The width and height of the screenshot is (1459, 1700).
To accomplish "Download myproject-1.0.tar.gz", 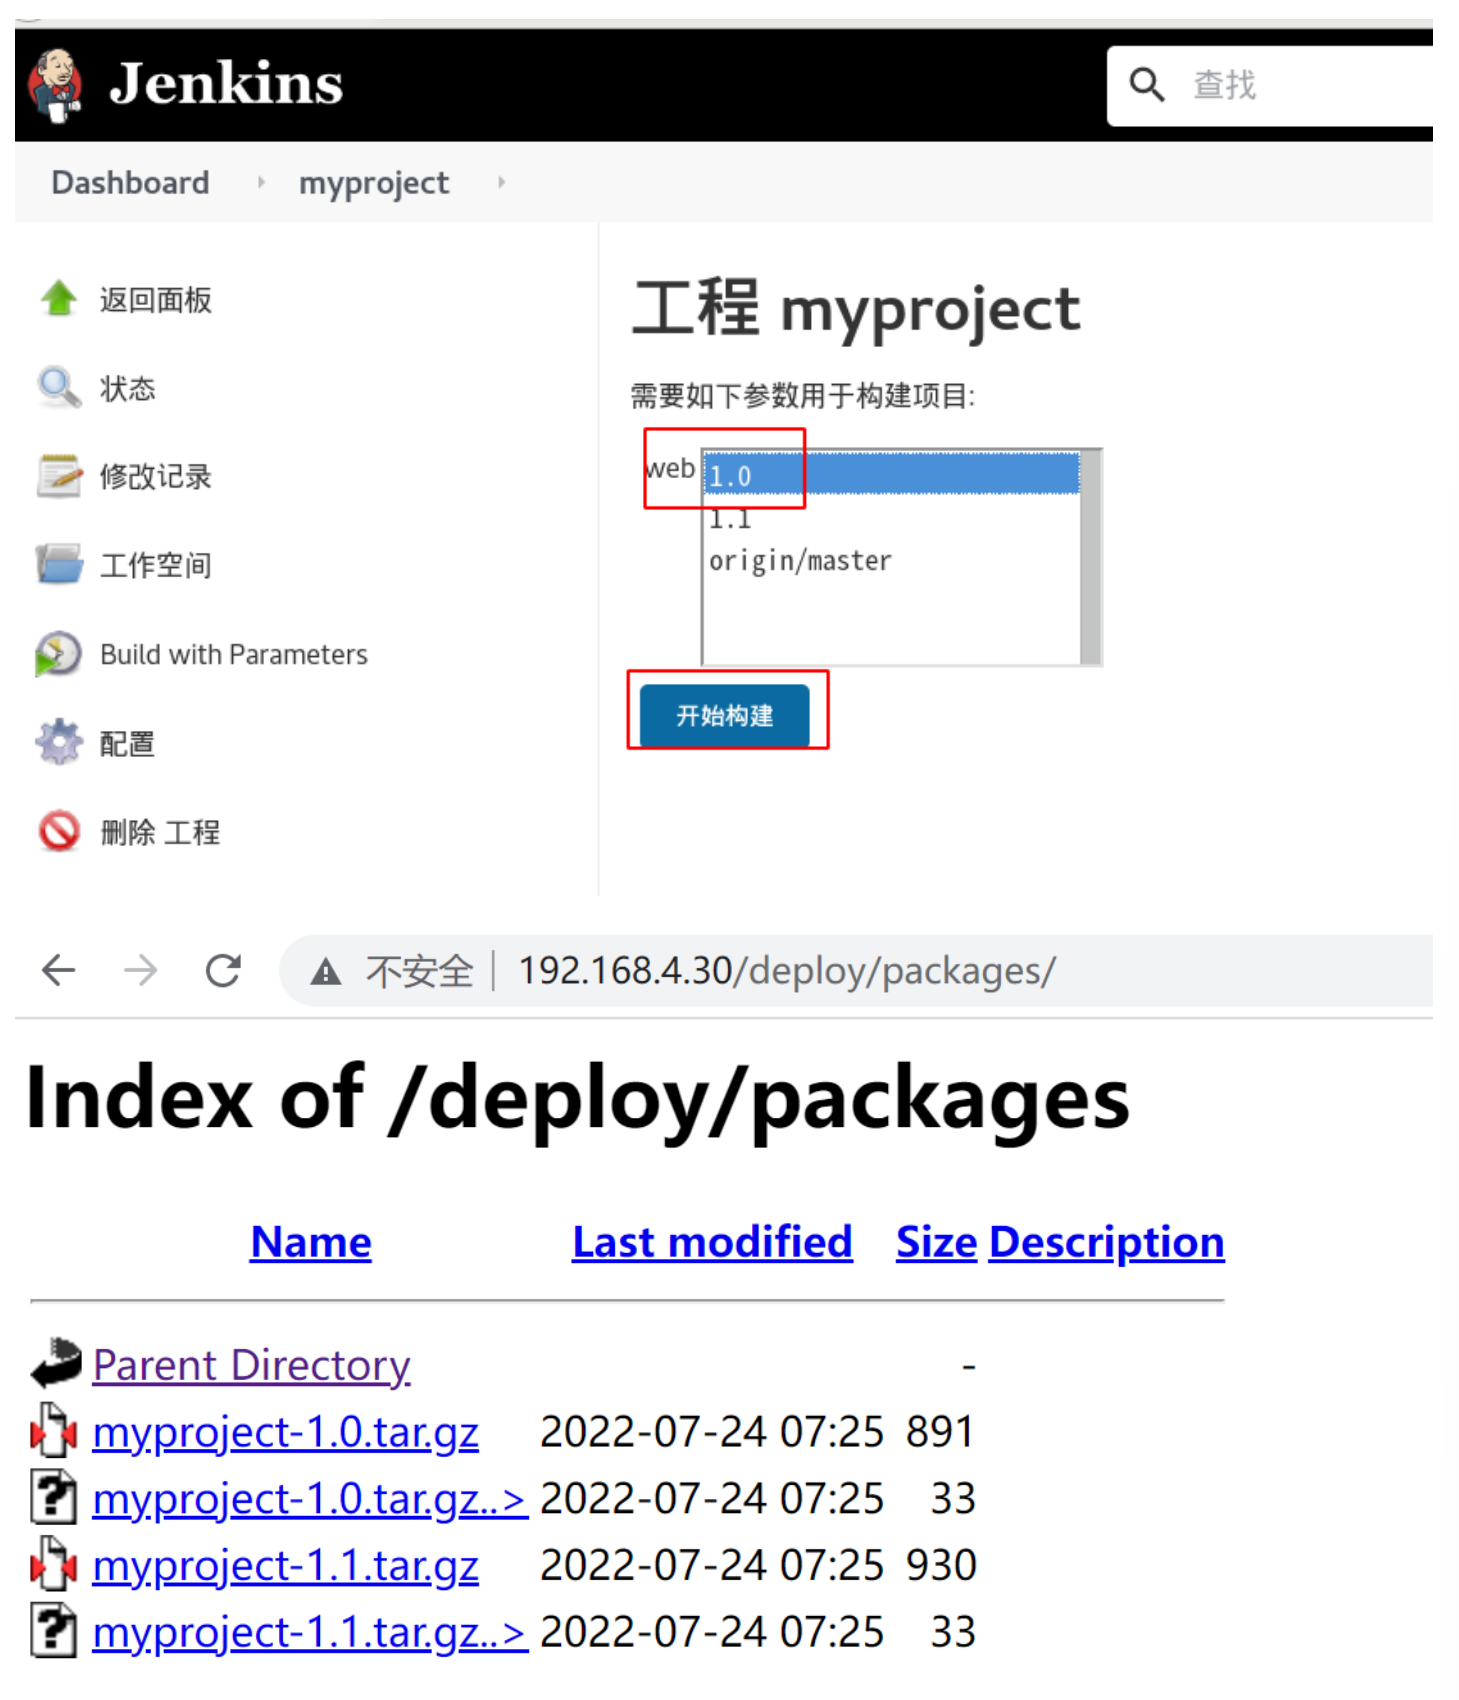I will point(285,1432).
